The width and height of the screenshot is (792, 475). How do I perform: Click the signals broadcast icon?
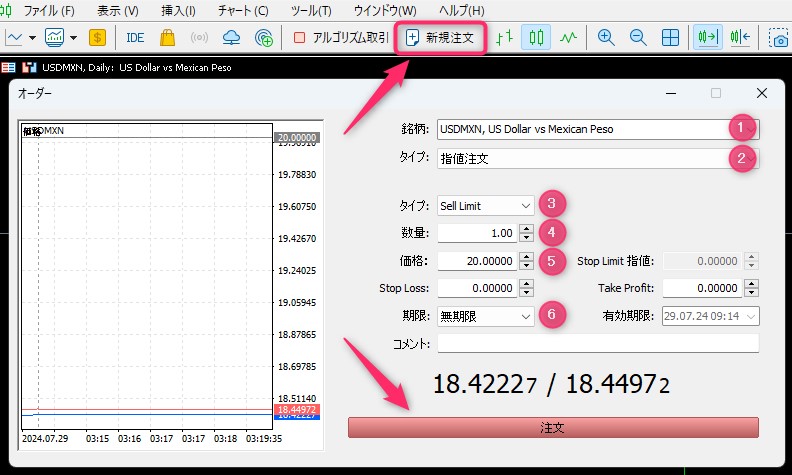pyautogui.click(x=199, y=37)
